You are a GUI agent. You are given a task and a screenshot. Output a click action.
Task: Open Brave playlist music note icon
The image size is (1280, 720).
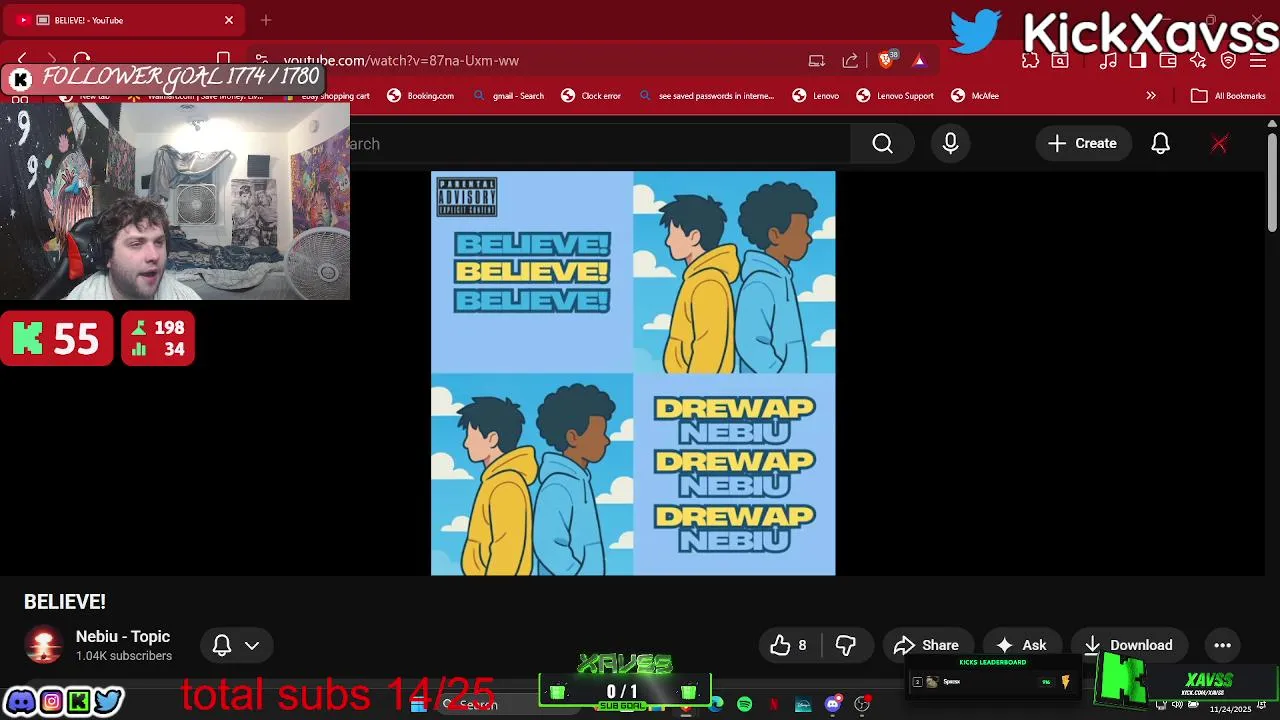click(1108, 61)
